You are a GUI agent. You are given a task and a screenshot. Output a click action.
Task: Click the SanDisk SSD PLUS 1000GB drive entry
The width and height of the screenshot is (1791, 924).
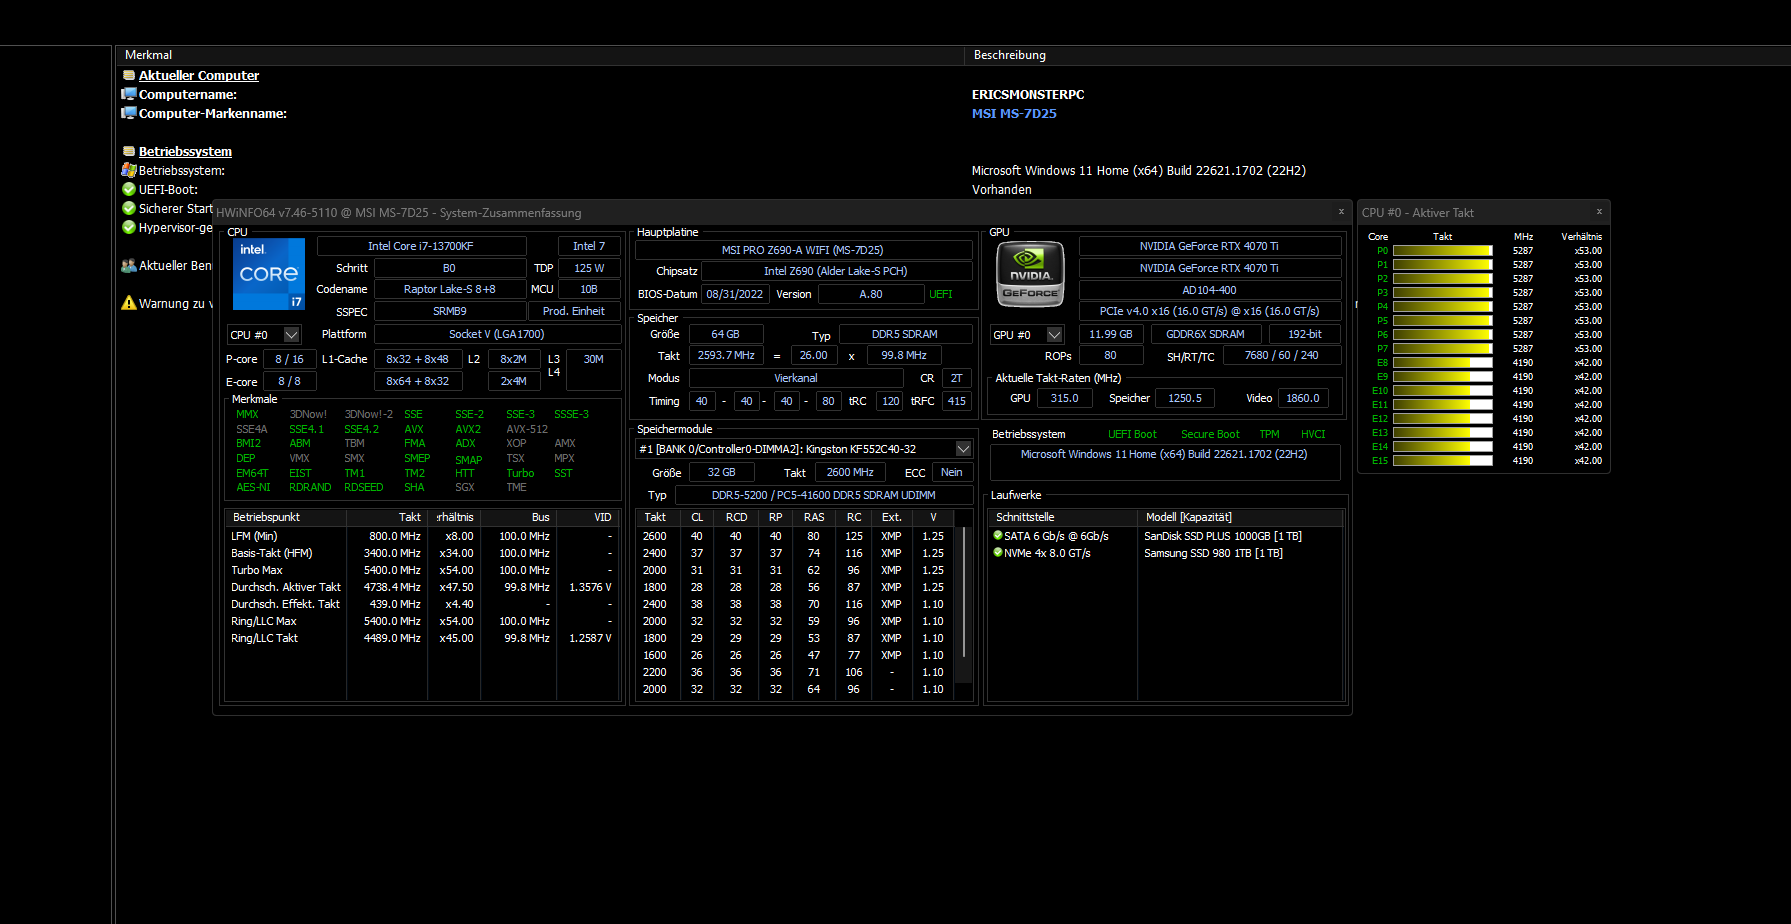click(x=1223, y=536)
